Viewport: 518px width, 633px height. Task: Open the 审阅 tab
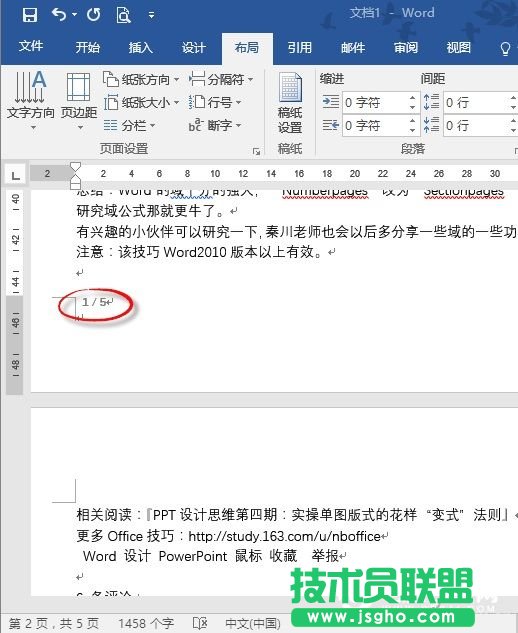406,48
